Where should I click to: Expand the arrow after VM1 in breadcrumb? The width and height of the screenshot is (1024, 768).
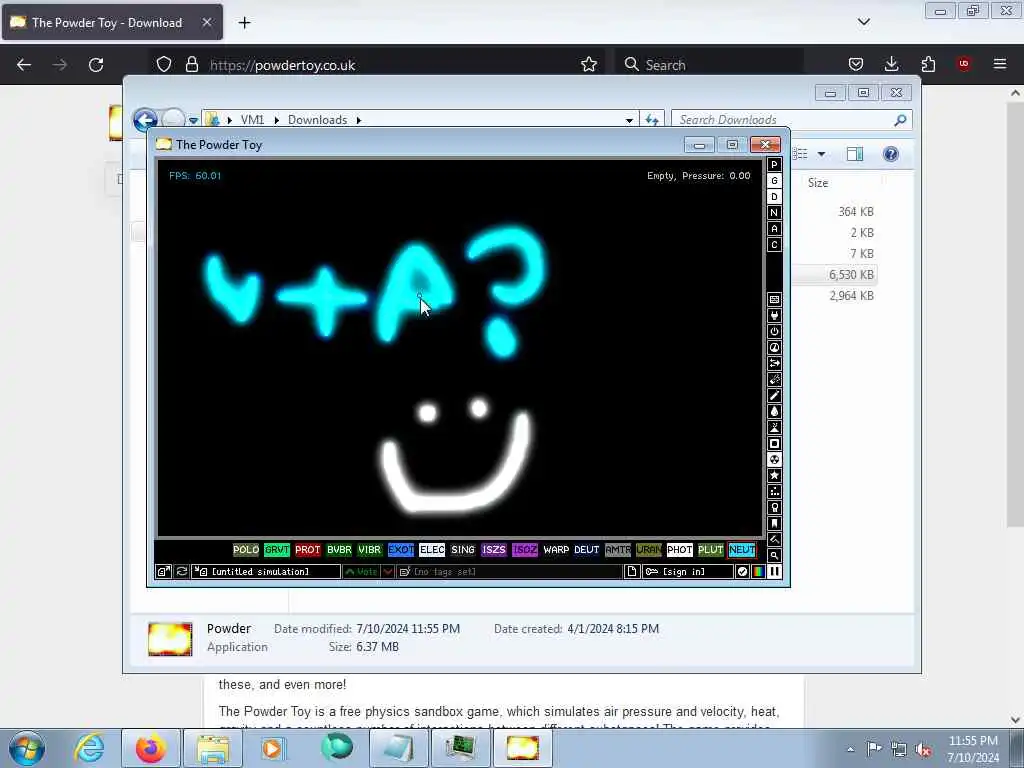point(277,120)
